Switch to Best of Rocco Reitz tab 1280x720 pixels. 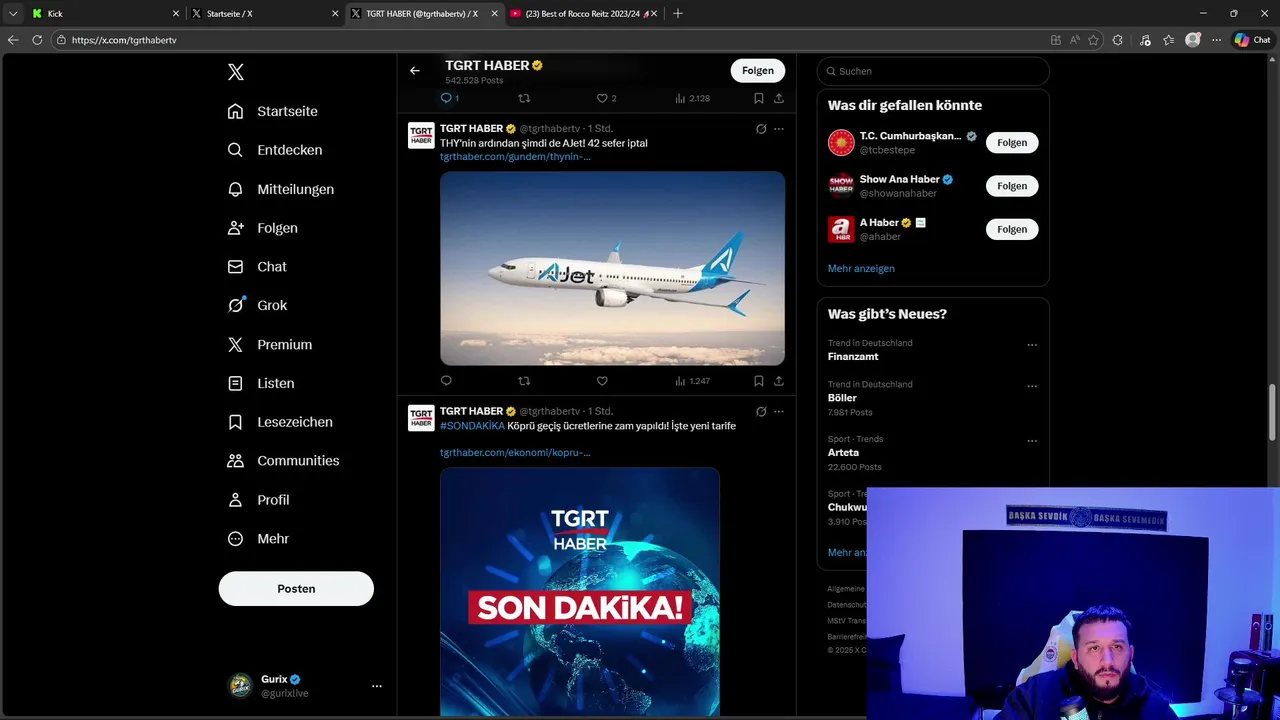coord(584,14)
